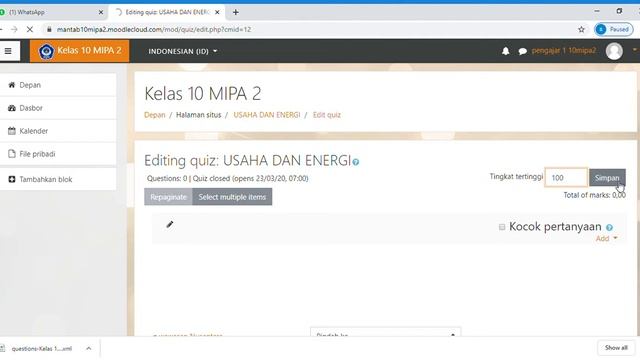Open help icon beside Kocok pertanyaan

point(609,227)
